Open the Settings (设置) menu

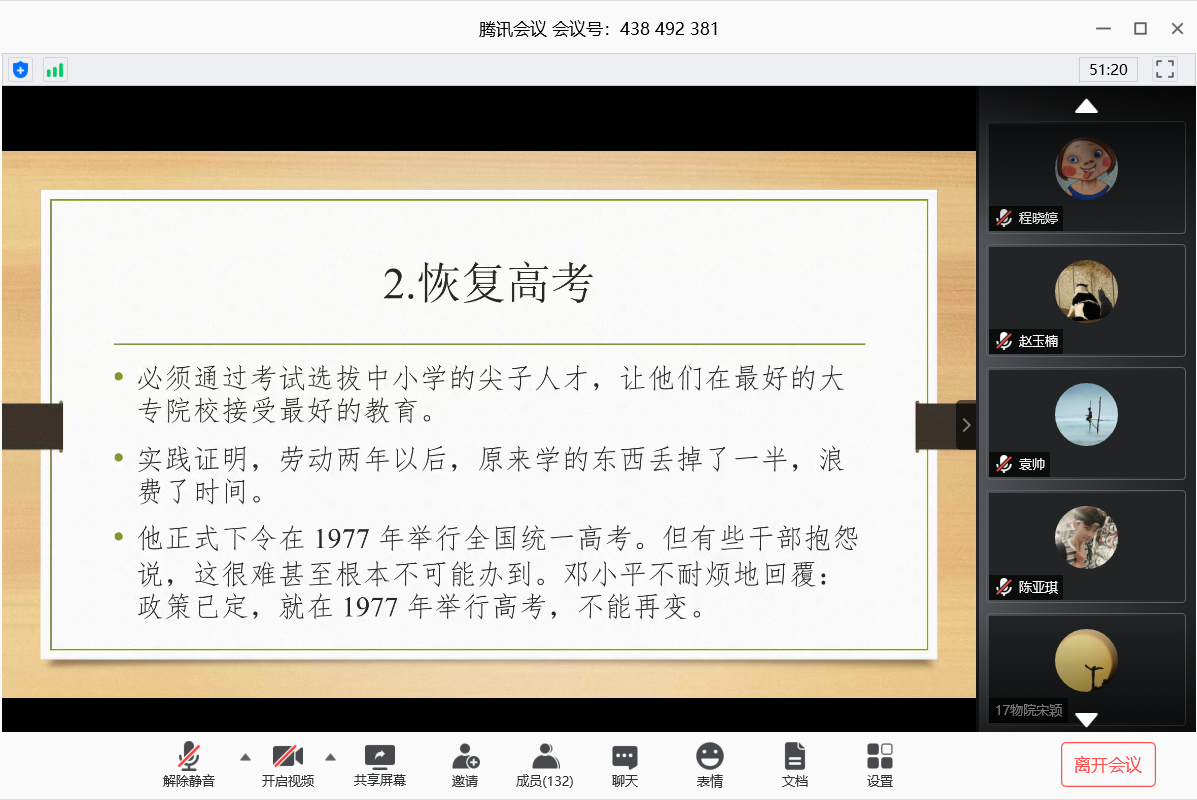point(880,766)
